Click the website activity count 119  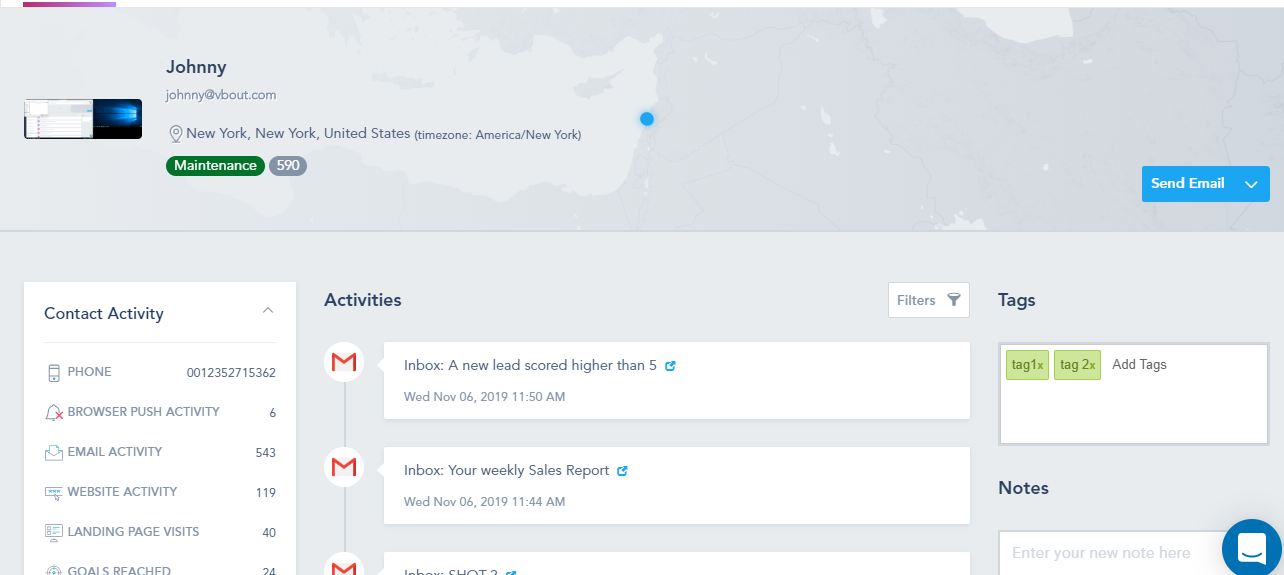[265, 493]
